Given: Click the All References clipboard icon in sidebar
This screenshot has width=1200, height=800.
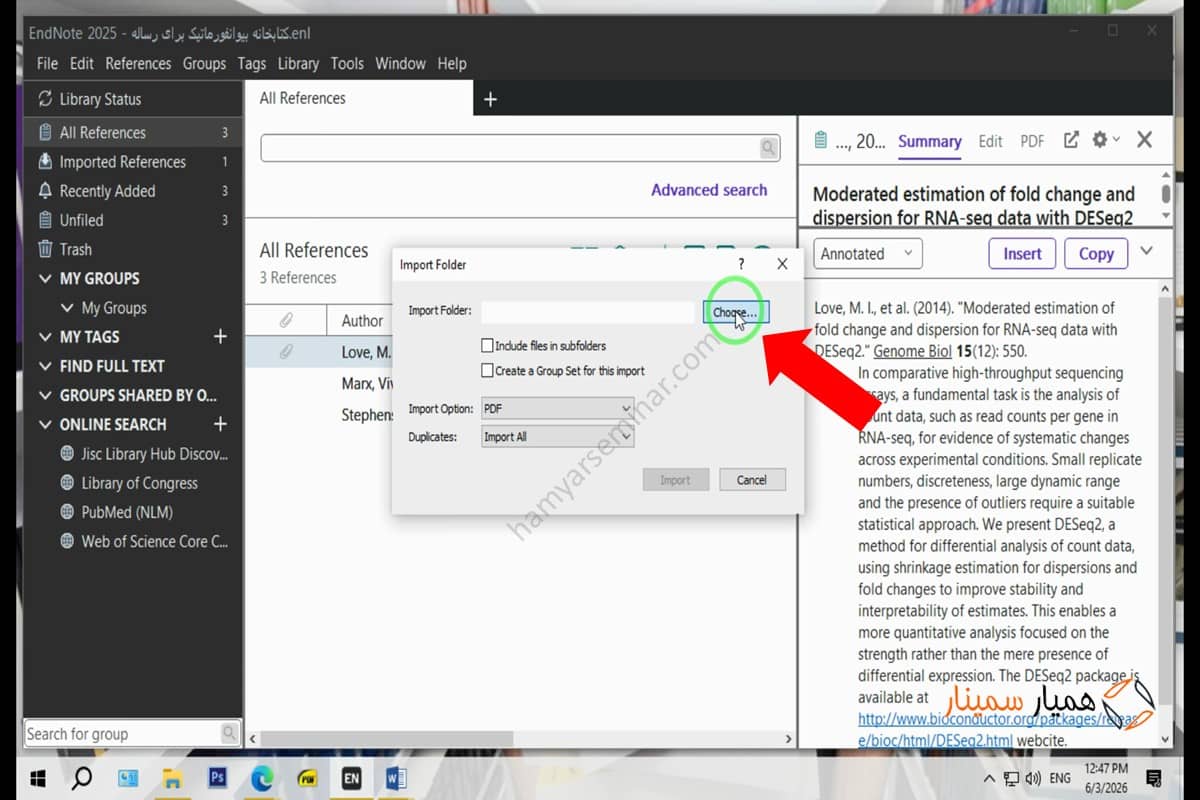Looking at the screenshot, I should click(45, 132).
